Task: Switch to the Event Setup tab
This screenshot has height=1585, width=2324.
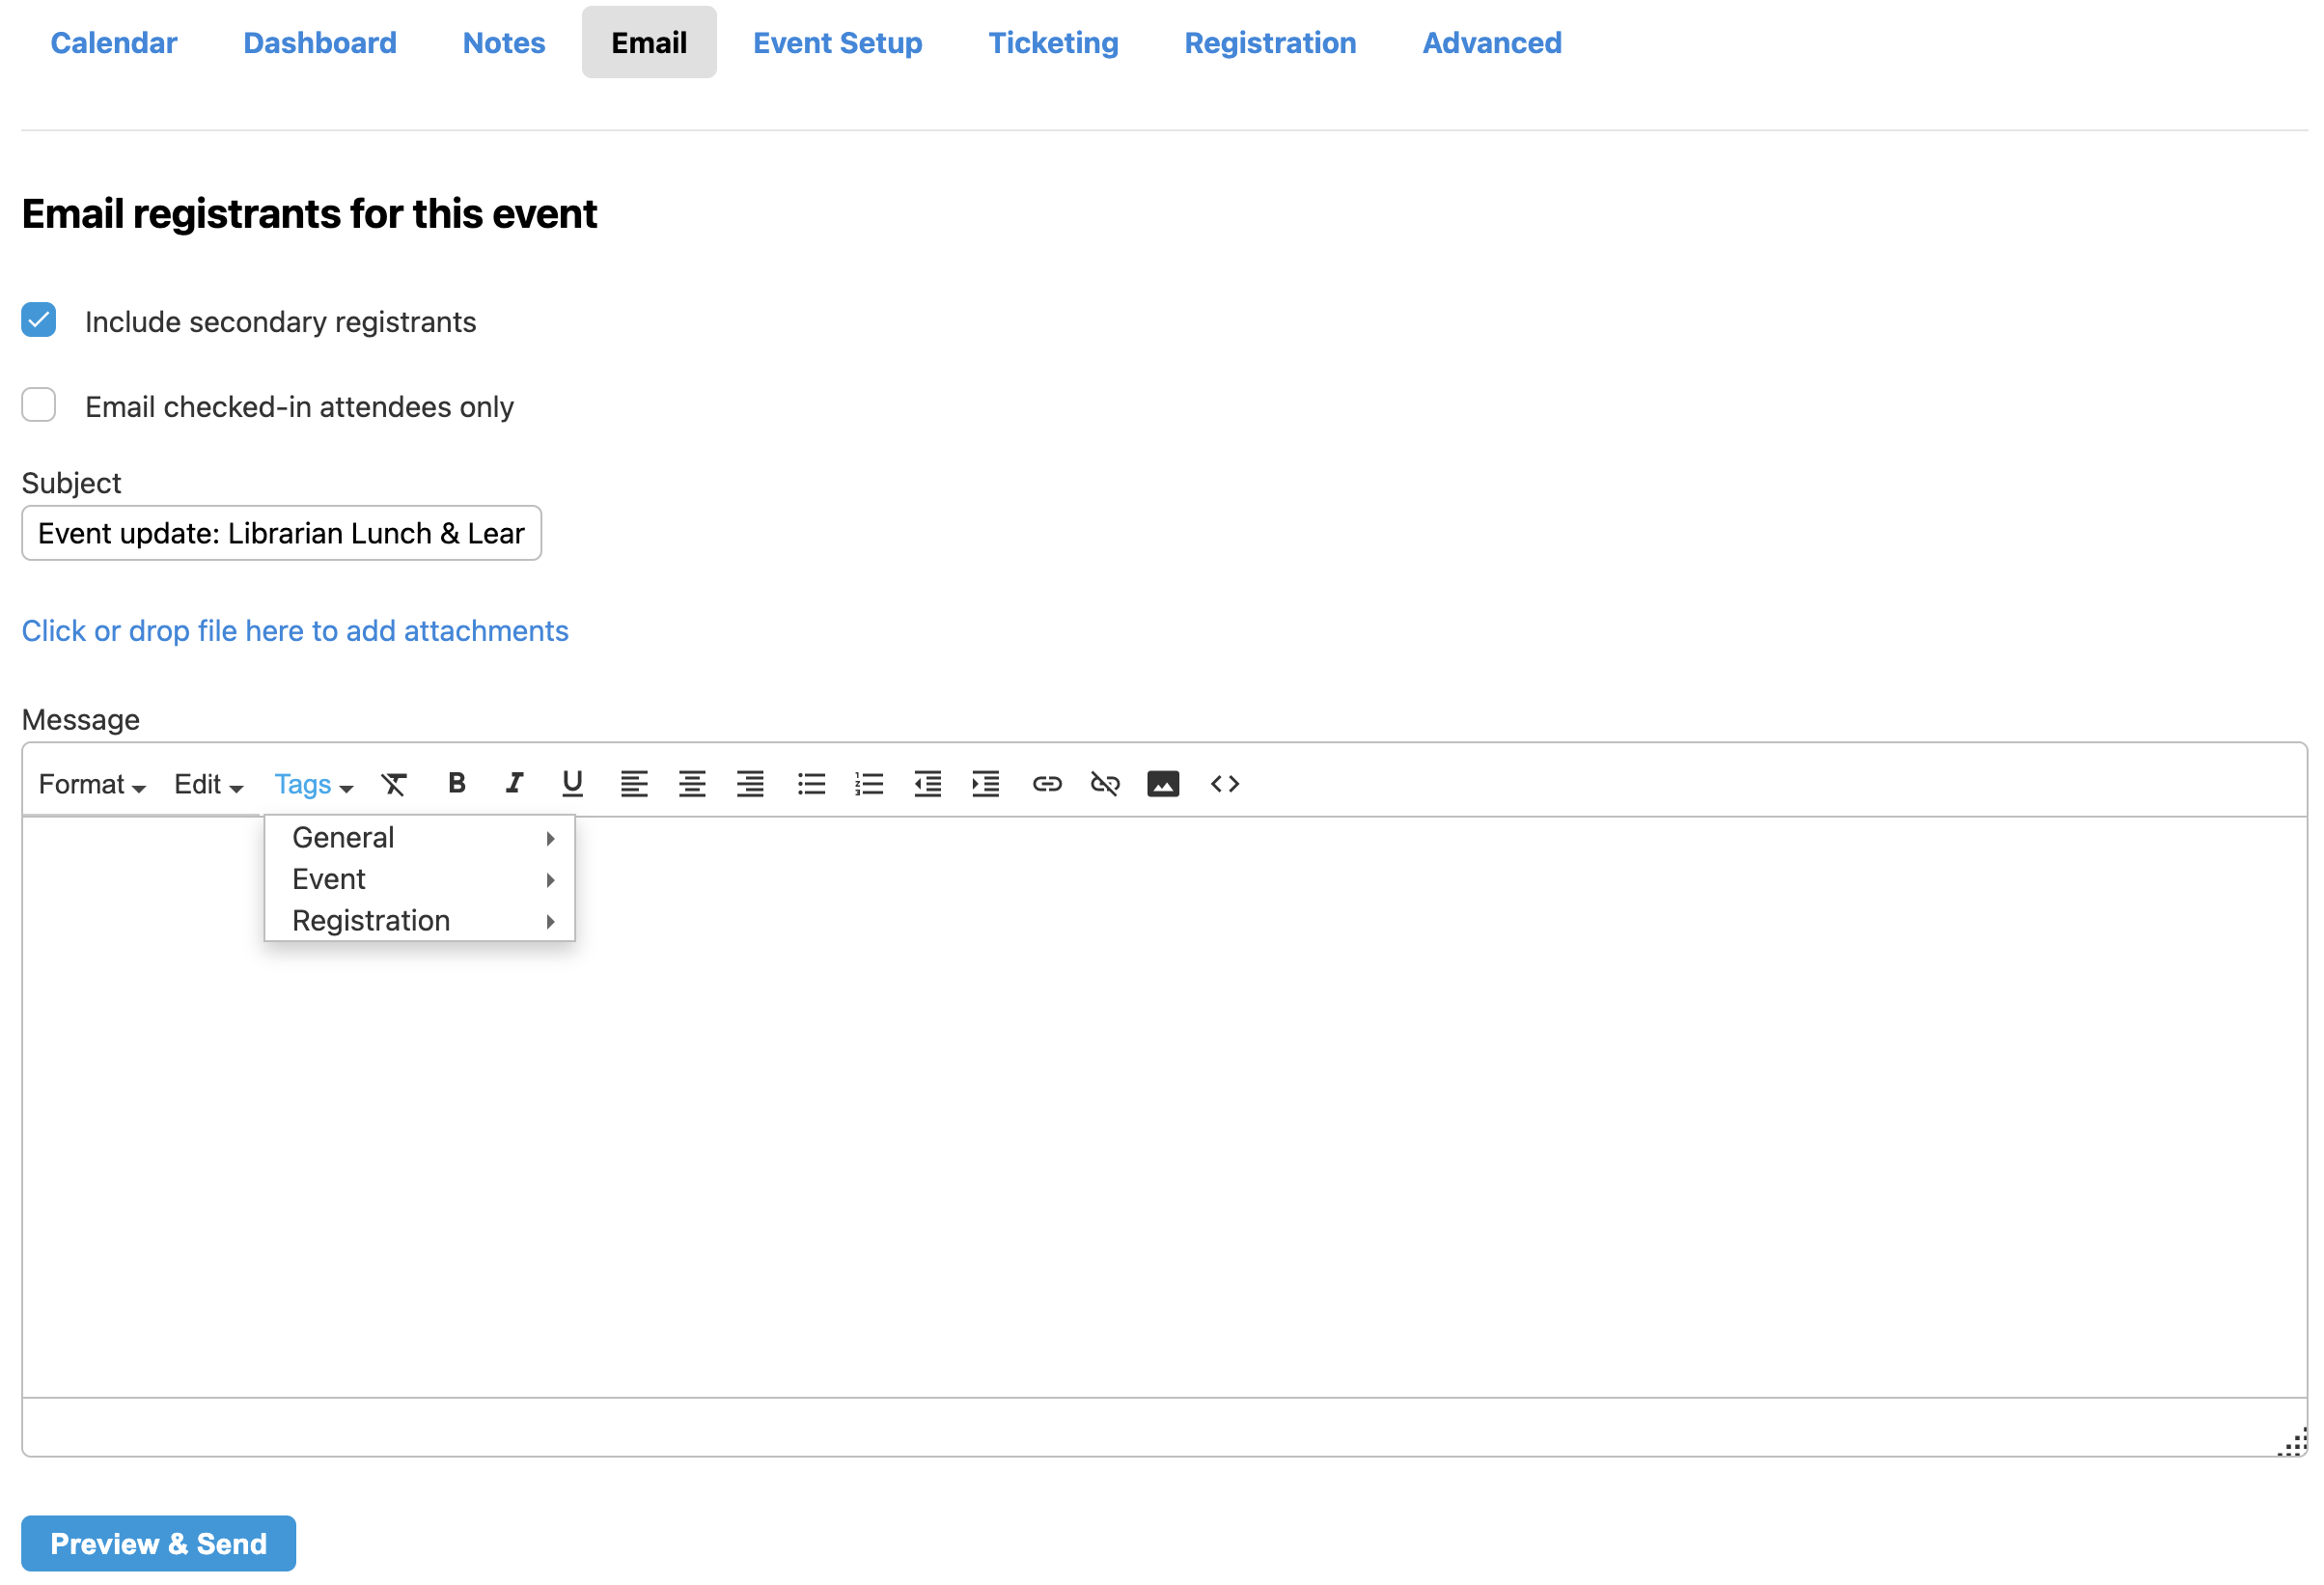Action: pos(837,43)
